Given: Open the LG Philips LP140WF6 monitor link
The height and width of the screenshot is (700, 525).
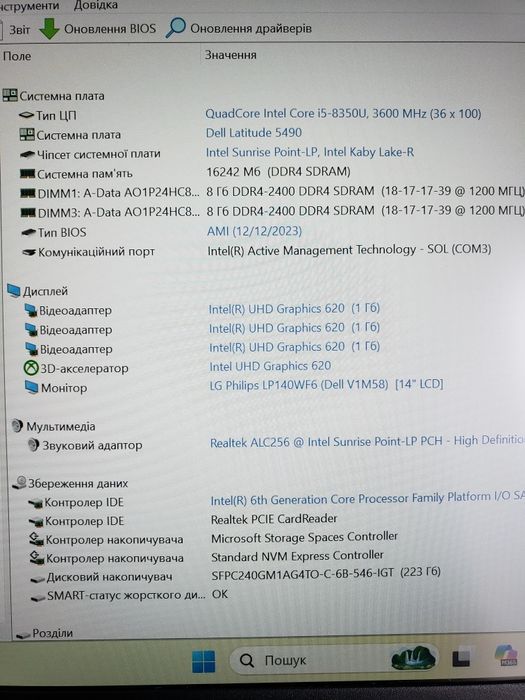Looking at the screenshot, I should coord(326,384).
